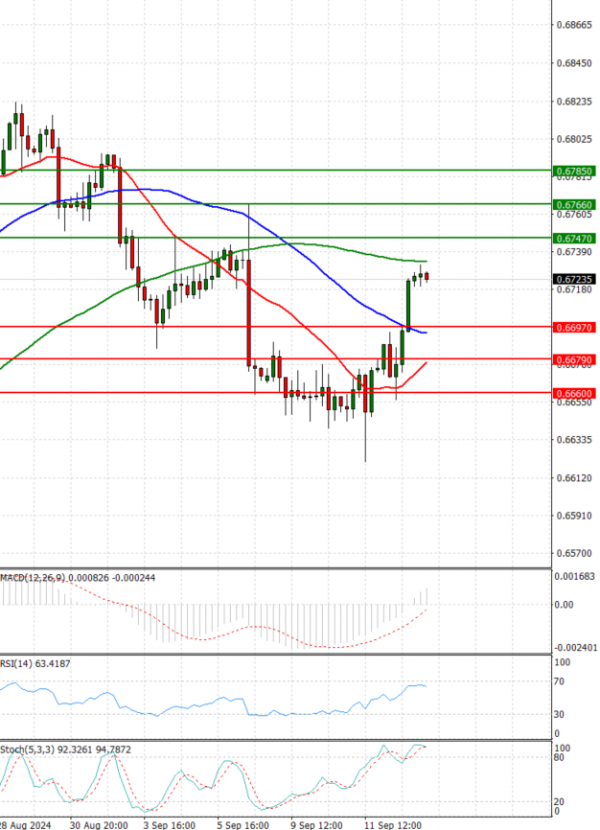Click the 0.66335 price axis value
This screenshot has height=830, width=600.
tap(574, 440)
